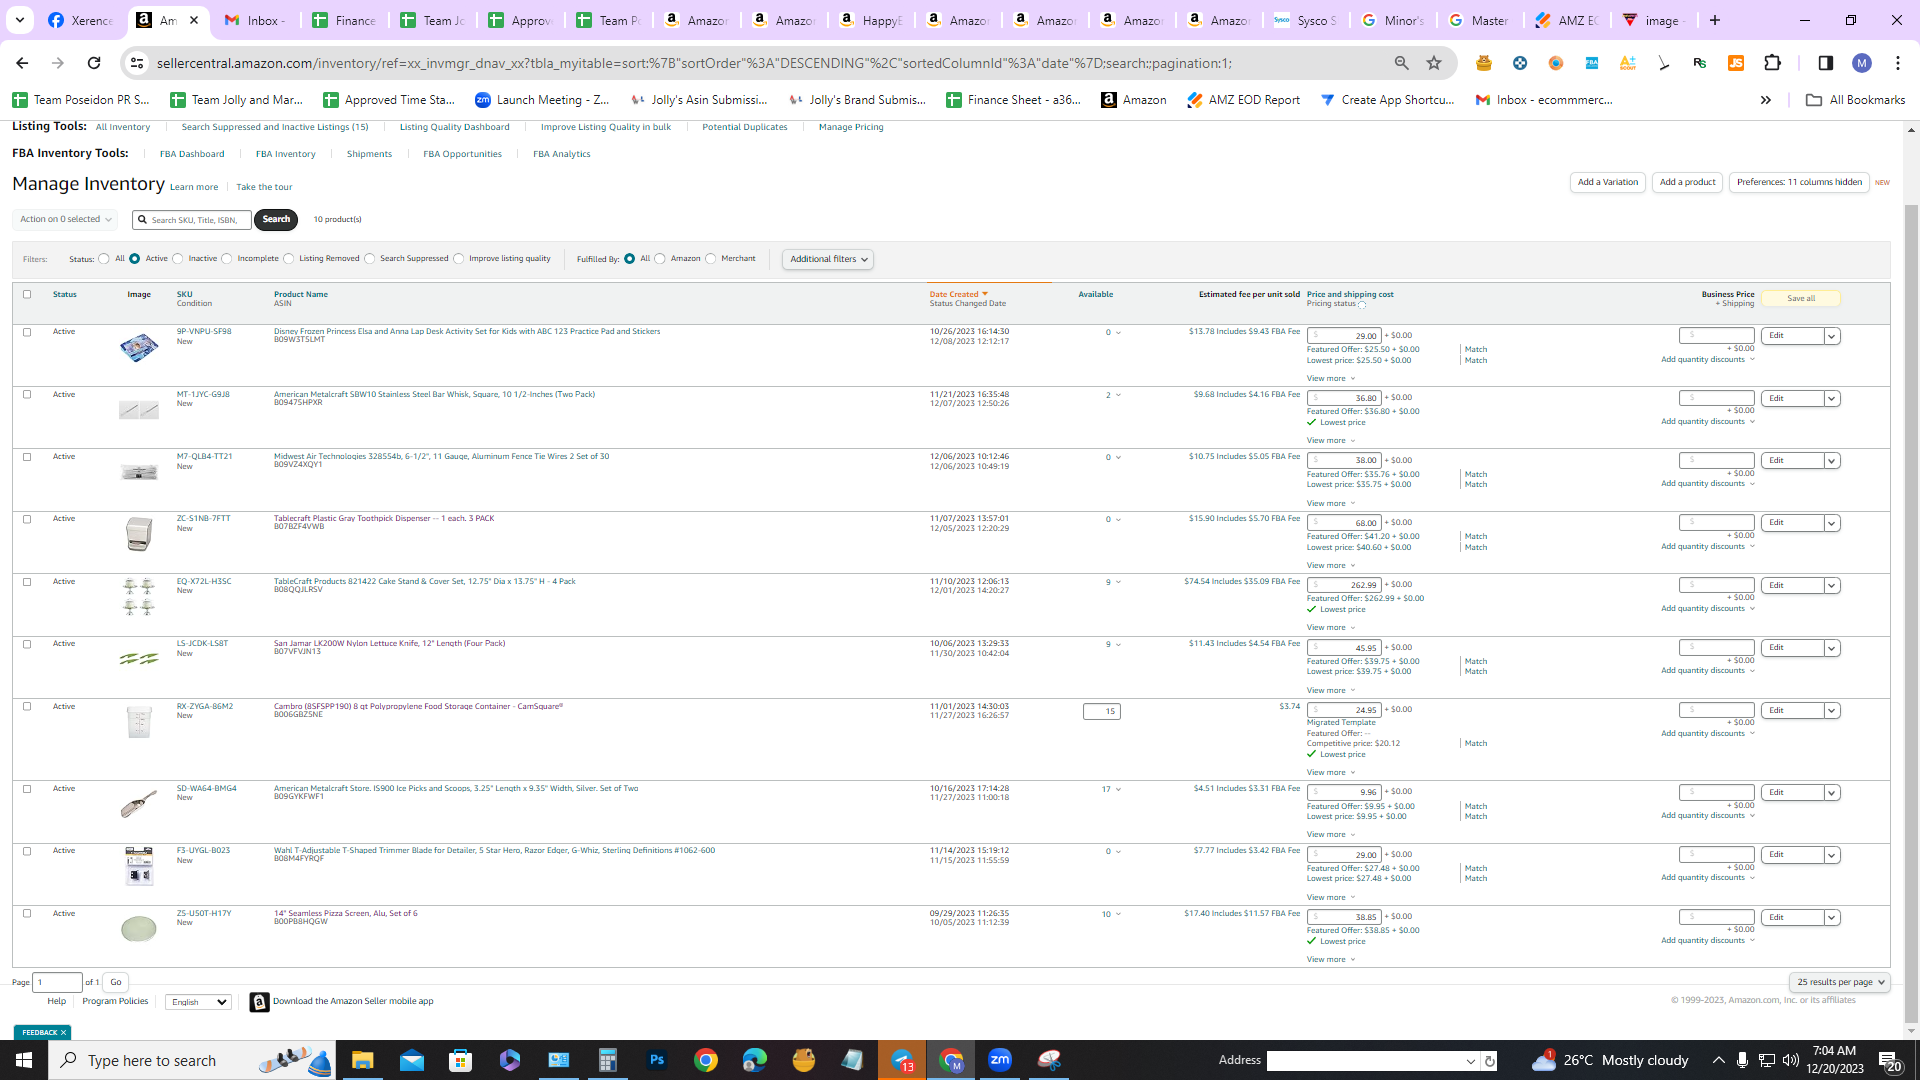Open Microsoft Edge in taskbar
This screenshot has height=1080, width=1920.
[x=755, y=1060]
